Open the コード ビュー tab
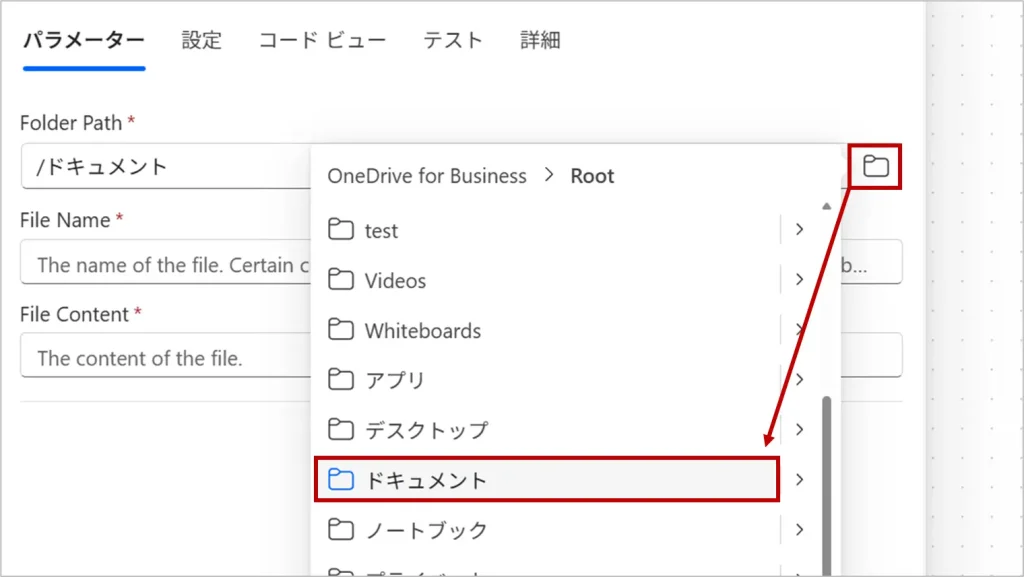 (322, 41)
